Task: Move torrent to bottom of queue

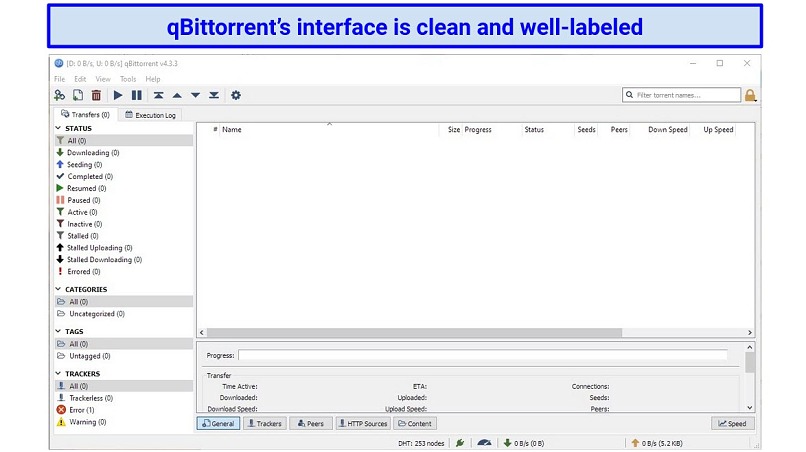Action: pyautogui.click(x=214, y=95)
